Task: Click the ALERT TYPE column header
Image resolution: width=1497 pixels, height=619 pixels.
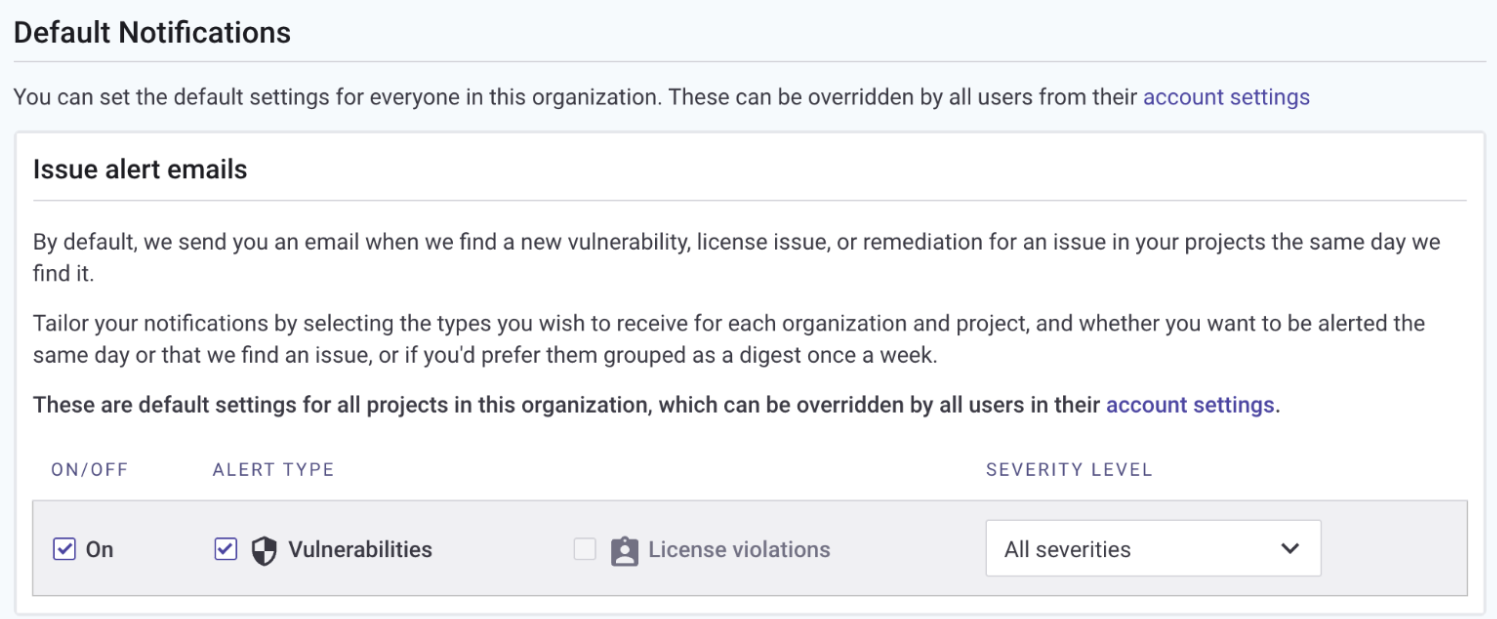Action: [273, 469]
